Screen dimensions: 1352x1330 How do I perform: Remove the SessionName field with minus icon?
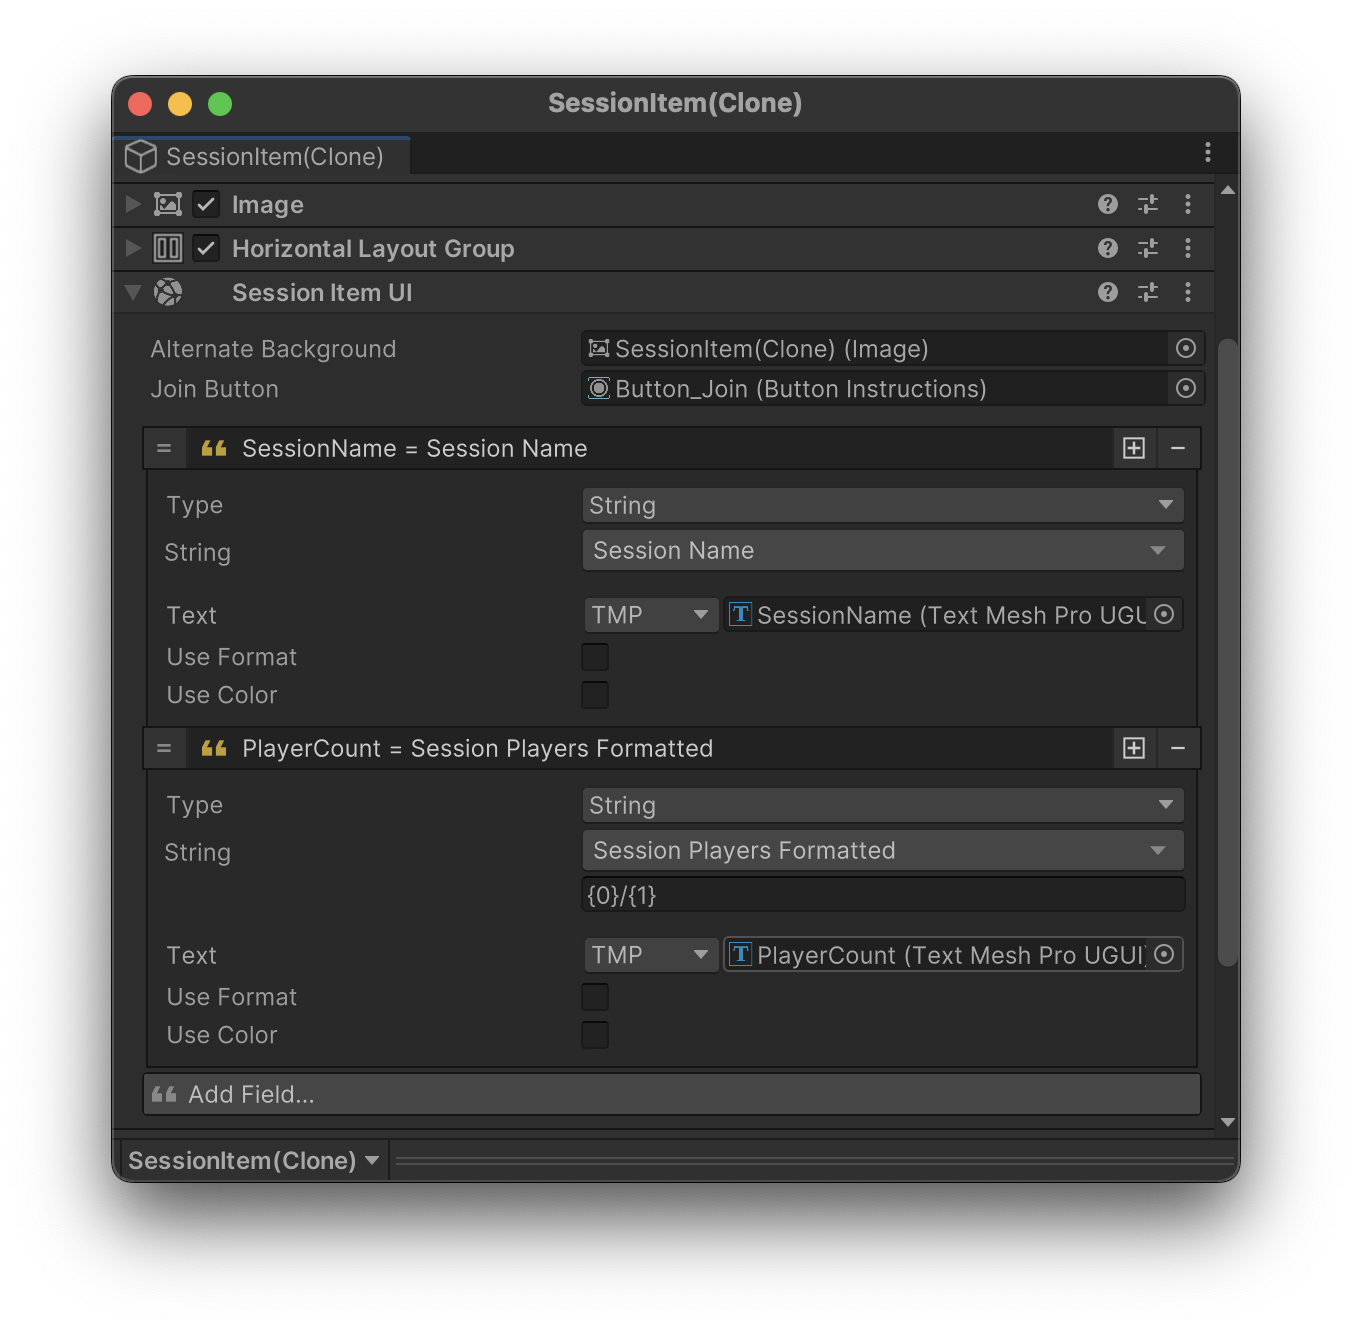tap(1177, 448)
